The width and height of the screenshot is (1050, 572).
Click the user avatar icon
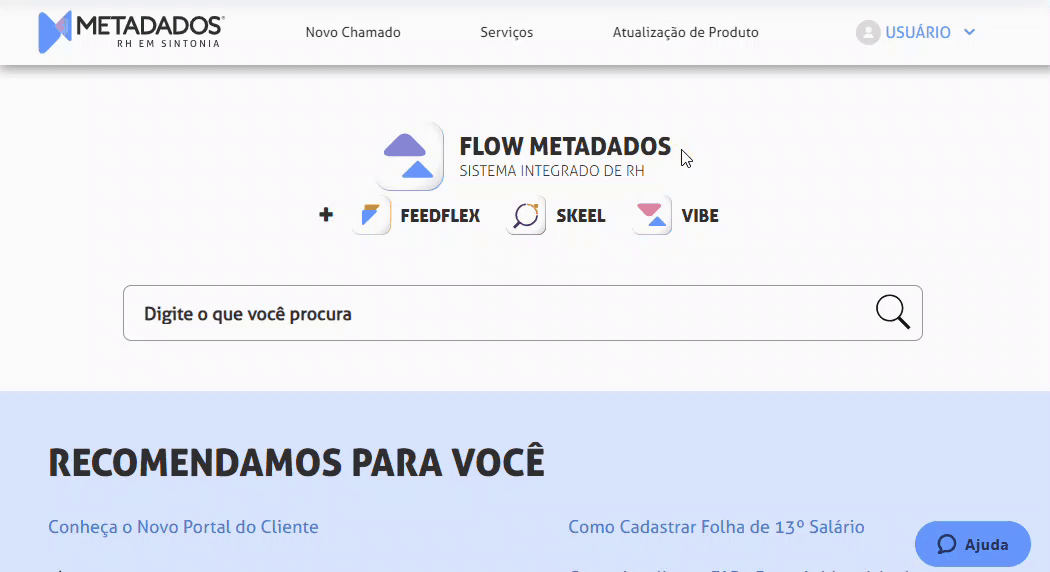(867, 32)
